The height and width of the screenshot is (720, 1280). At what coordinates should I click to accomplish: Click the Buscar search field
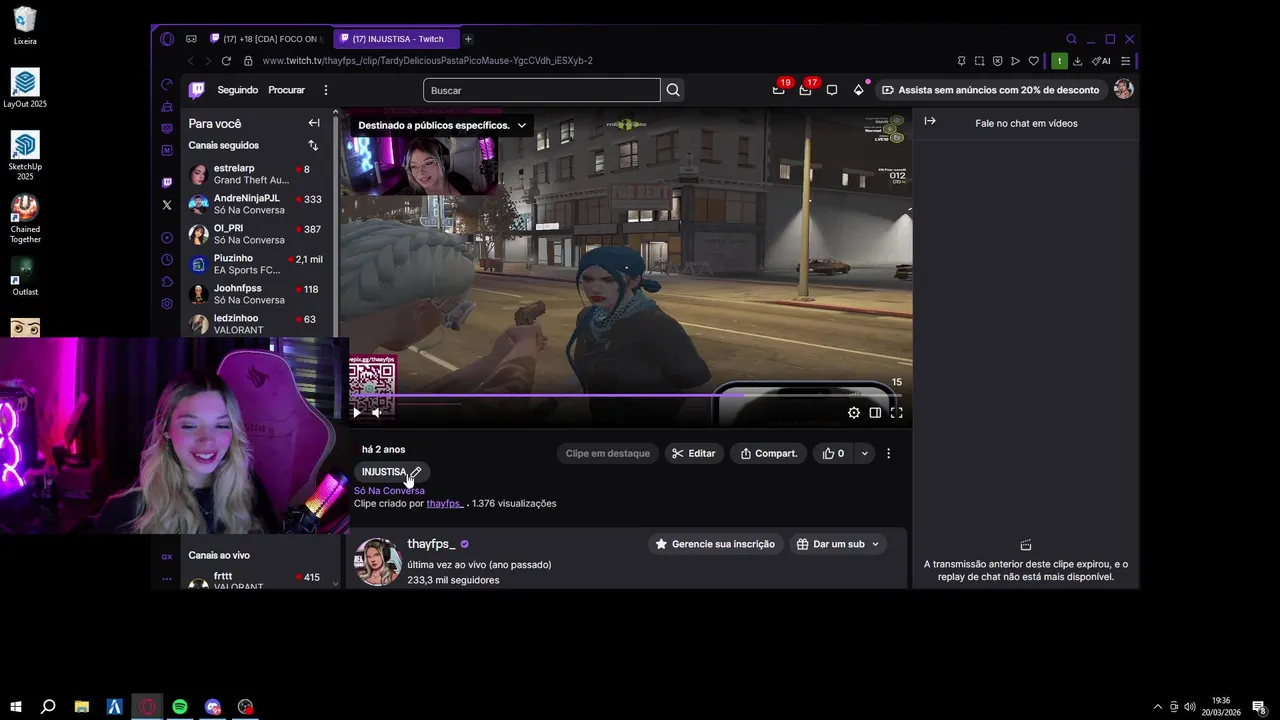click(542, 90)
